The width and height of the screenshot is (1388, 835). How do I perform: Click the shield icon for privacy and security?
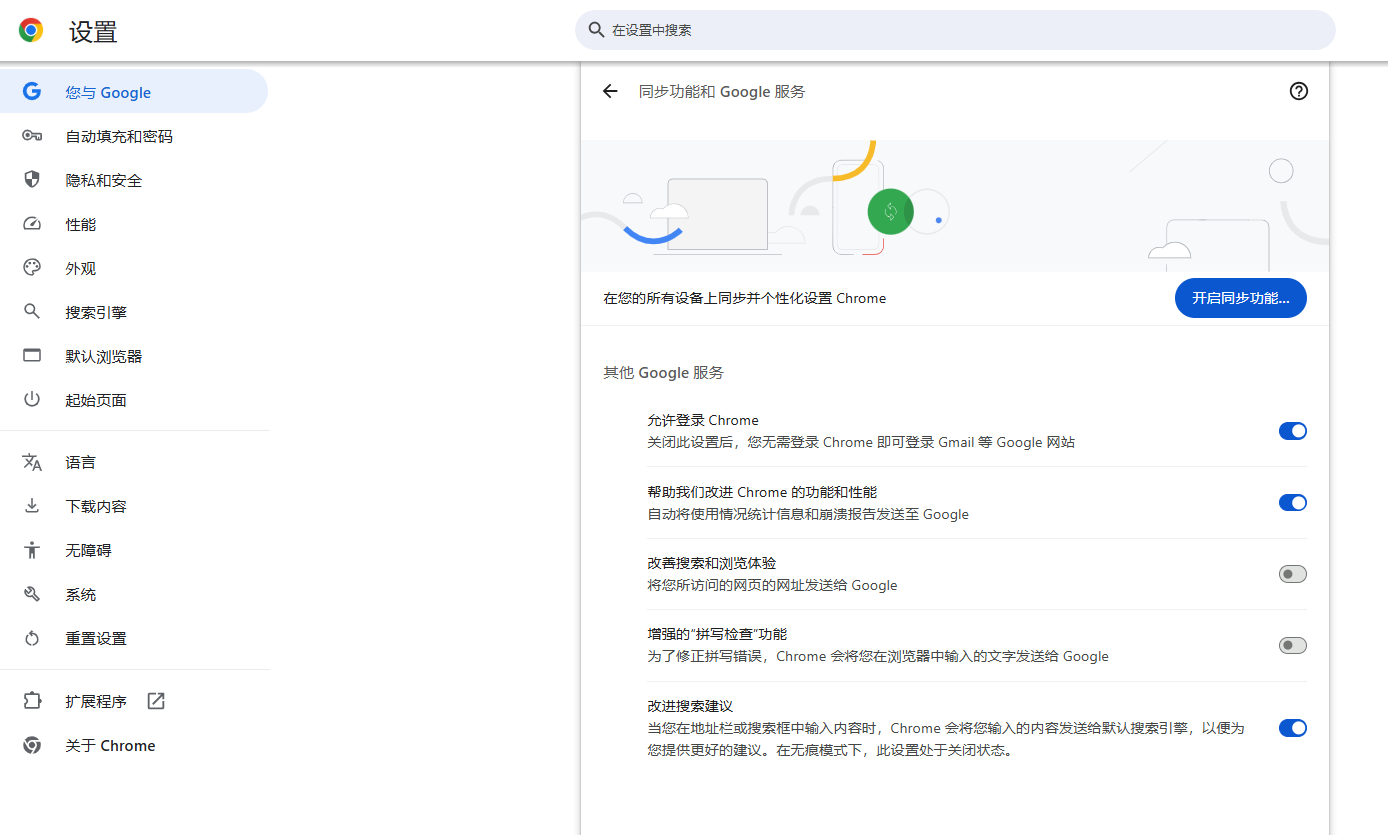click(x=32, y=180)
